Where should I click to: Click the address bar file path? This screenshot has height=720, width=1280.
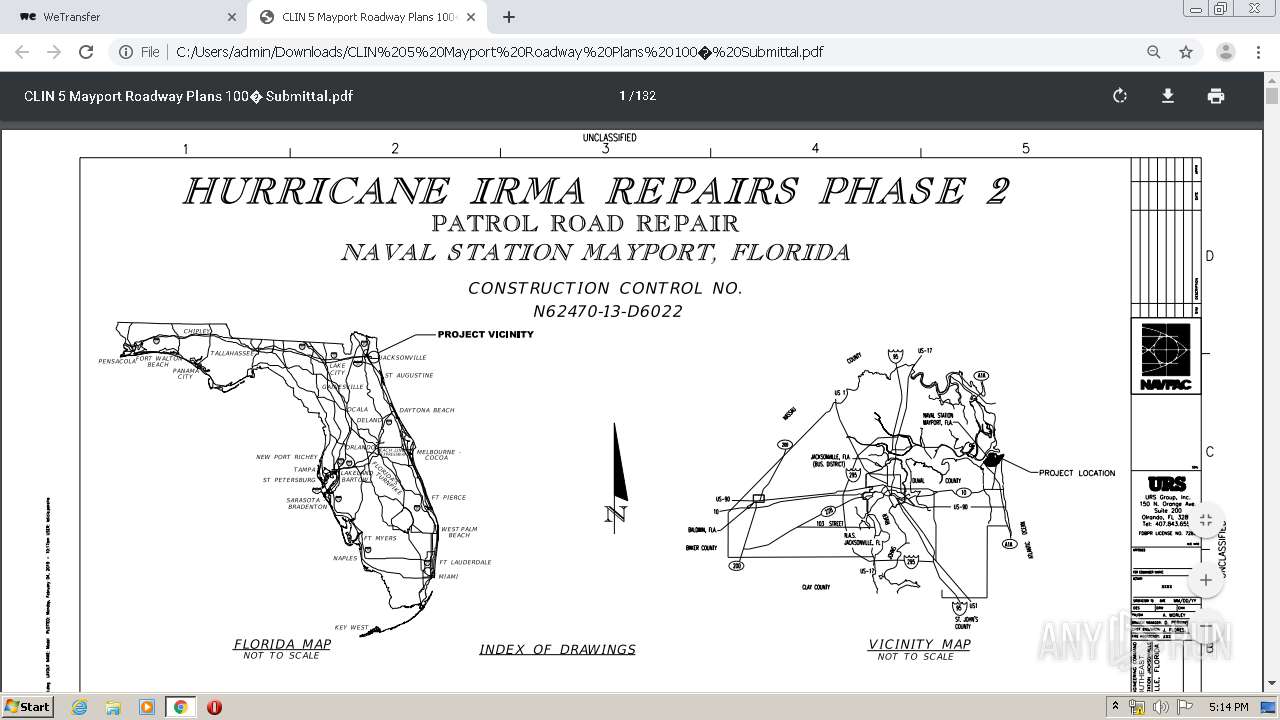coord(499,52)
